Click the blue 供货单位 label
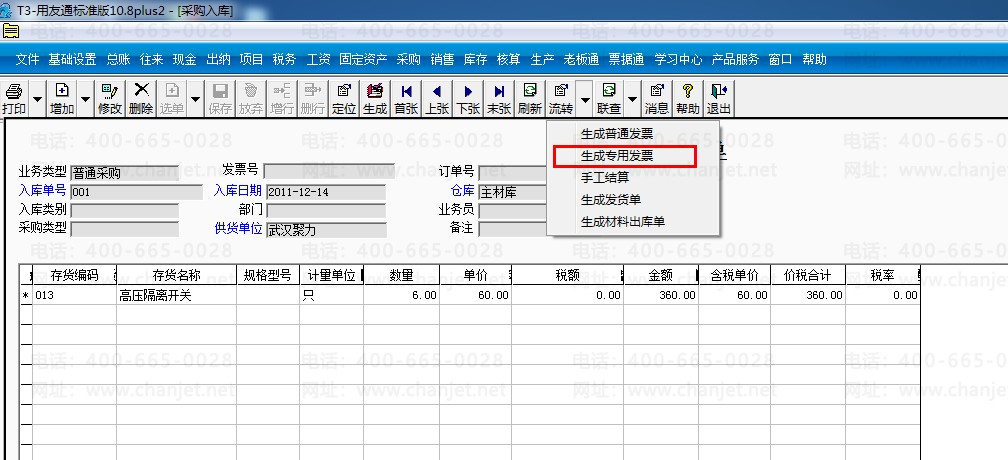The height and width of the screenshot is (460, 1008). 238,228
